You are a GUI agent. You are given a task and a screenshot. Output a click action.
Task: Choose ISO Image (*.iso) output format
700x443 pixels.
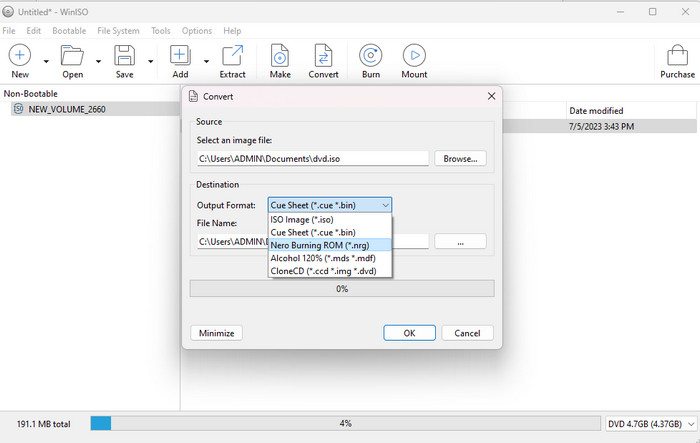point(330,220)
